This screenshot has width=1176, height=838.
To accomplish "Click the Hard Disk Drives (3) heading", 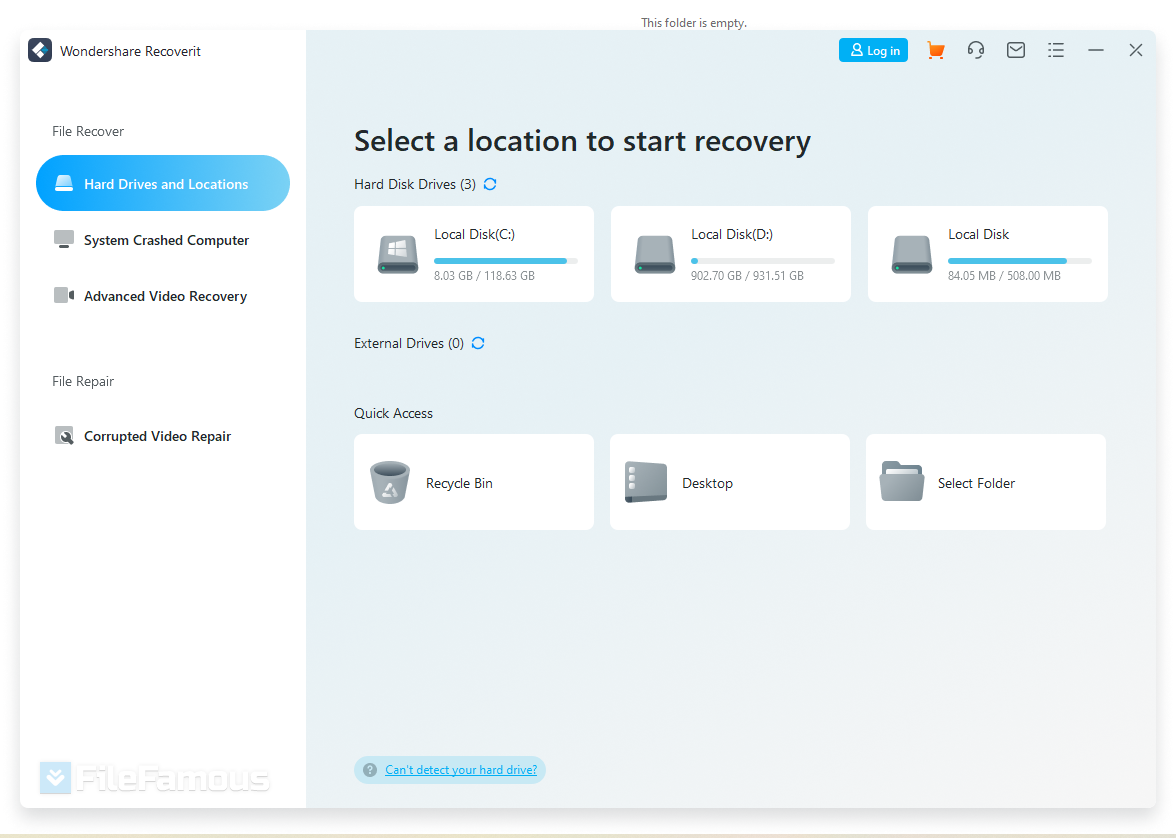I will click(415, 184).
